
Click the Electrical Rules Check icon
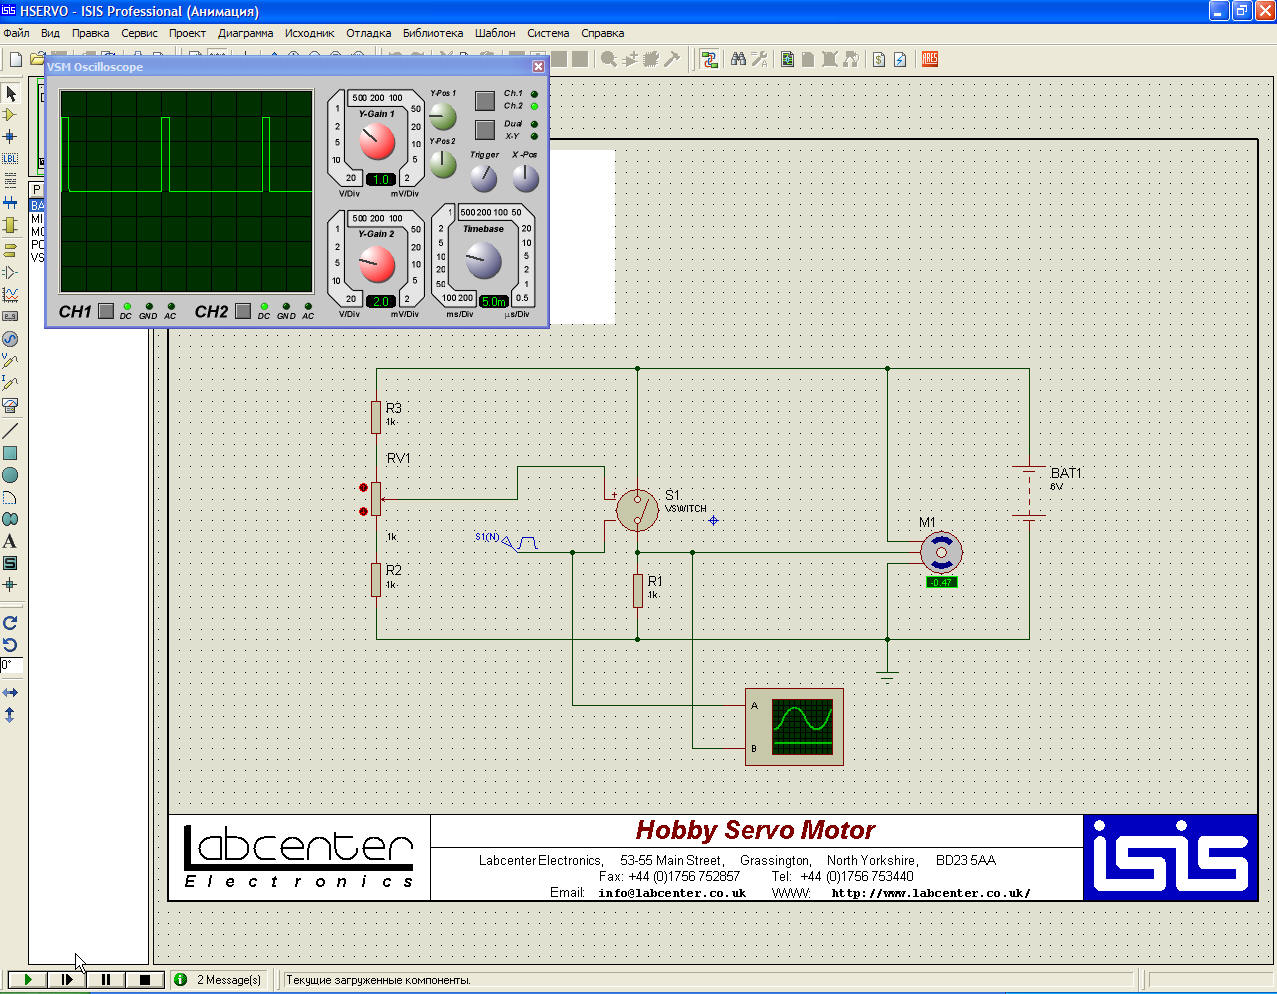(x=900, y=59)
